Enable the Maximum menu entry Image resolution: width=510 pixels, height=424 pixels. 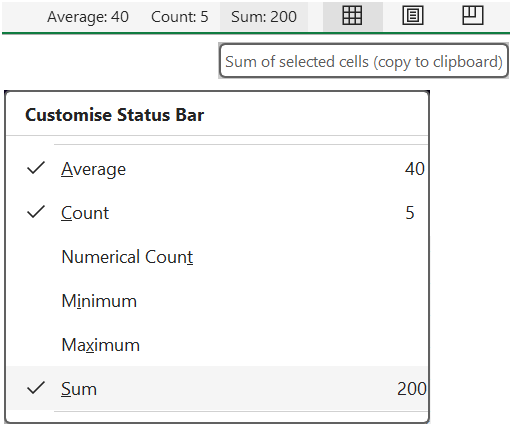(217, 345)
